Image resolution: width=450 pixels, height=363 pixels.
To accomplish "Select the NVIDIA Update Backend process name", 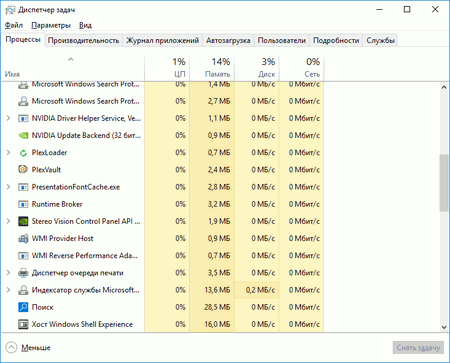I will point(86,135).
